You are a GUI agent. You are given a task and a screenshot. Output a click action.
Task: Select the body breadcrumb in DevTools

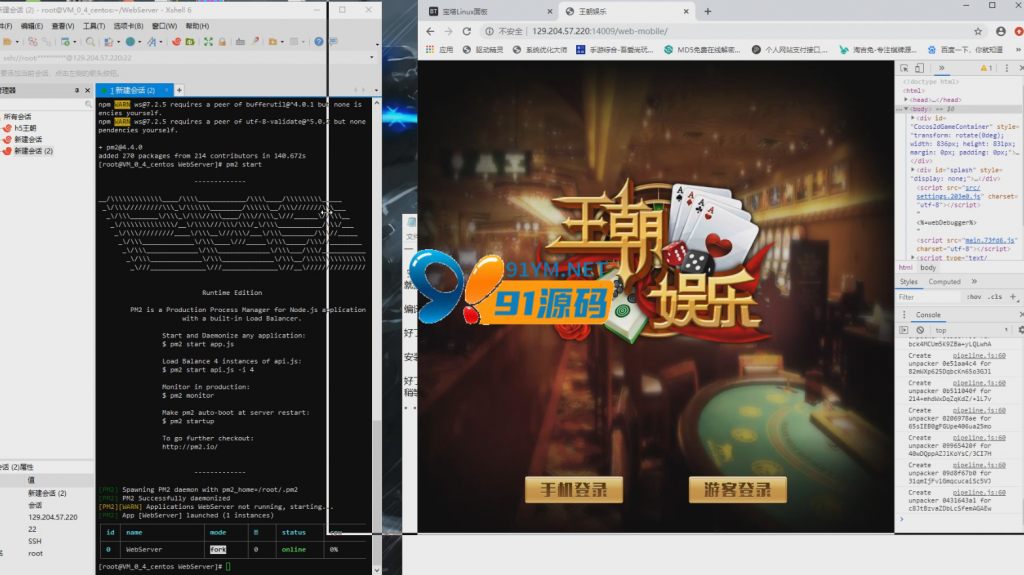tap(928, 267)
